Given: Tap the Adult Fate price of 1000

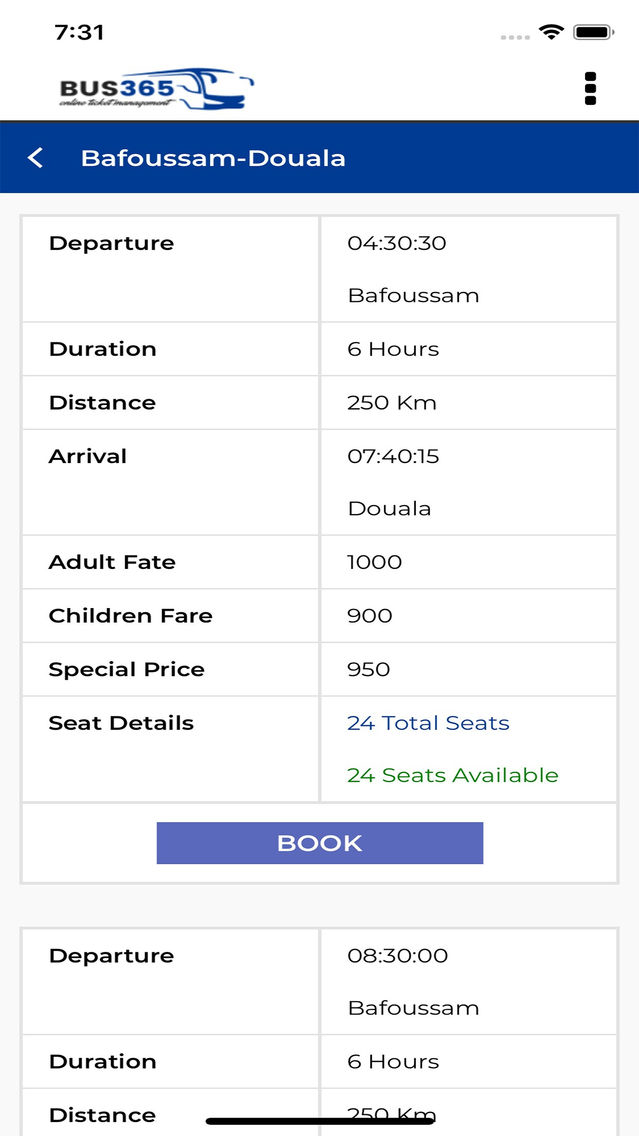Looking at the screenshot, I should 374,562.
